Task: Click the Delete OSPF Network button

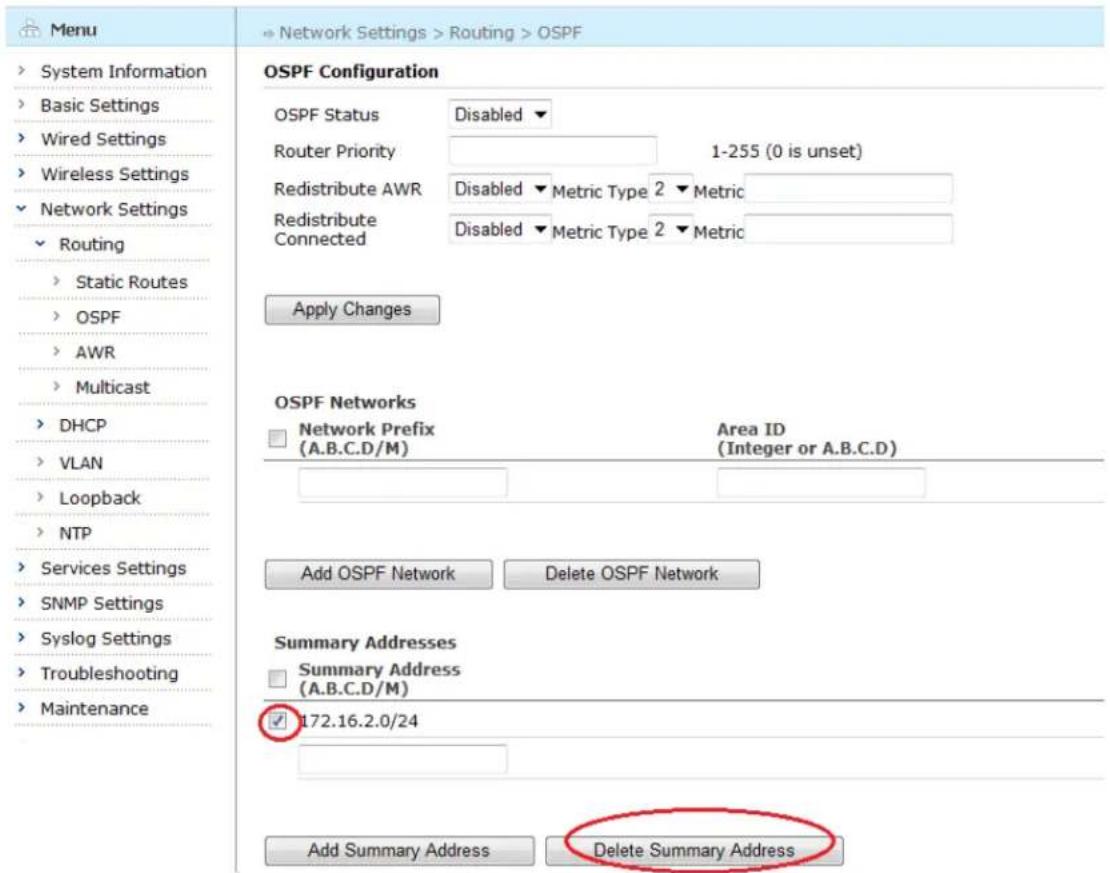Action: coord(631,574)
